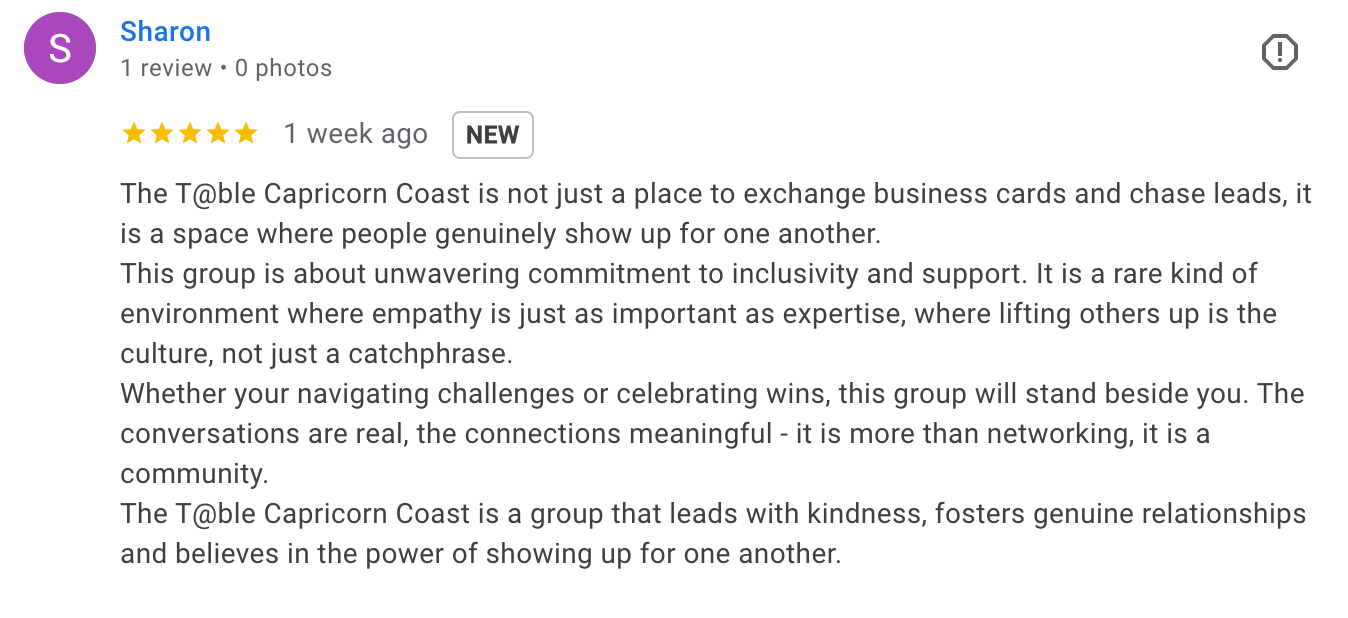Click the report review flag icon
Image resolution: width=1348 pixels, height=618 pixels.
point(1280,52)
